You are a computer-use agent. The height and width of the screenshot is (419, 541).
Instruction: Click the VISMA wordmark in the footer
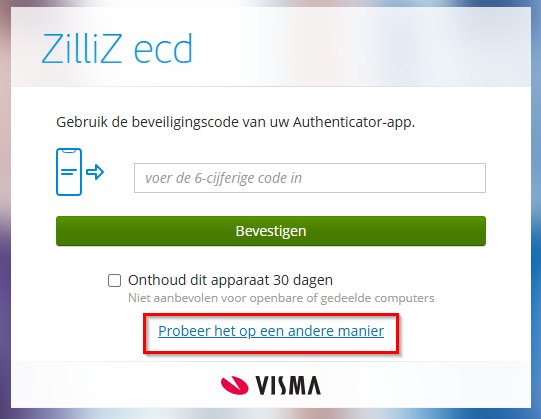pyautogui.click(x=288, y=385)
